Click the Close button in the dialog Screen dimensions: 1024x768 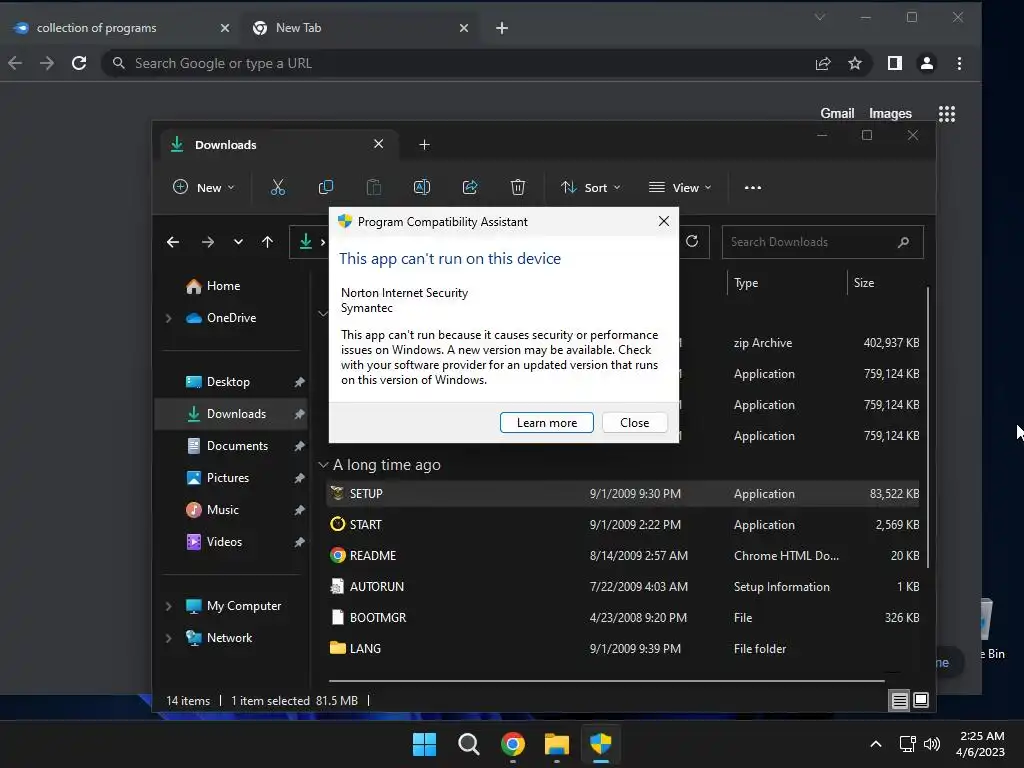tap(634, 423)
